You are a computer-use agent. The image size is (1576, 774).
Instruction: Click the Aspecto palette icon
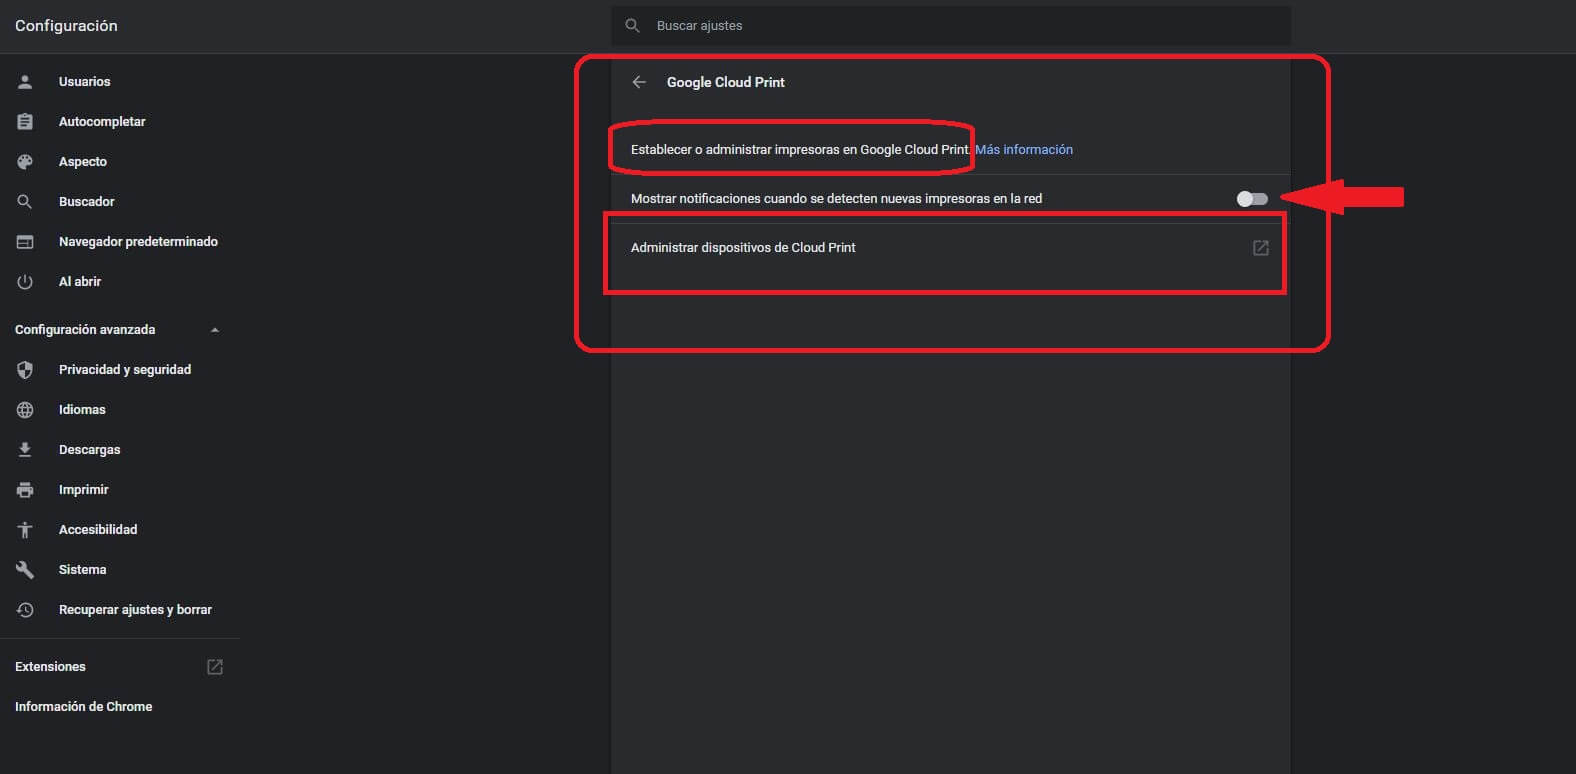coord(25,162)
